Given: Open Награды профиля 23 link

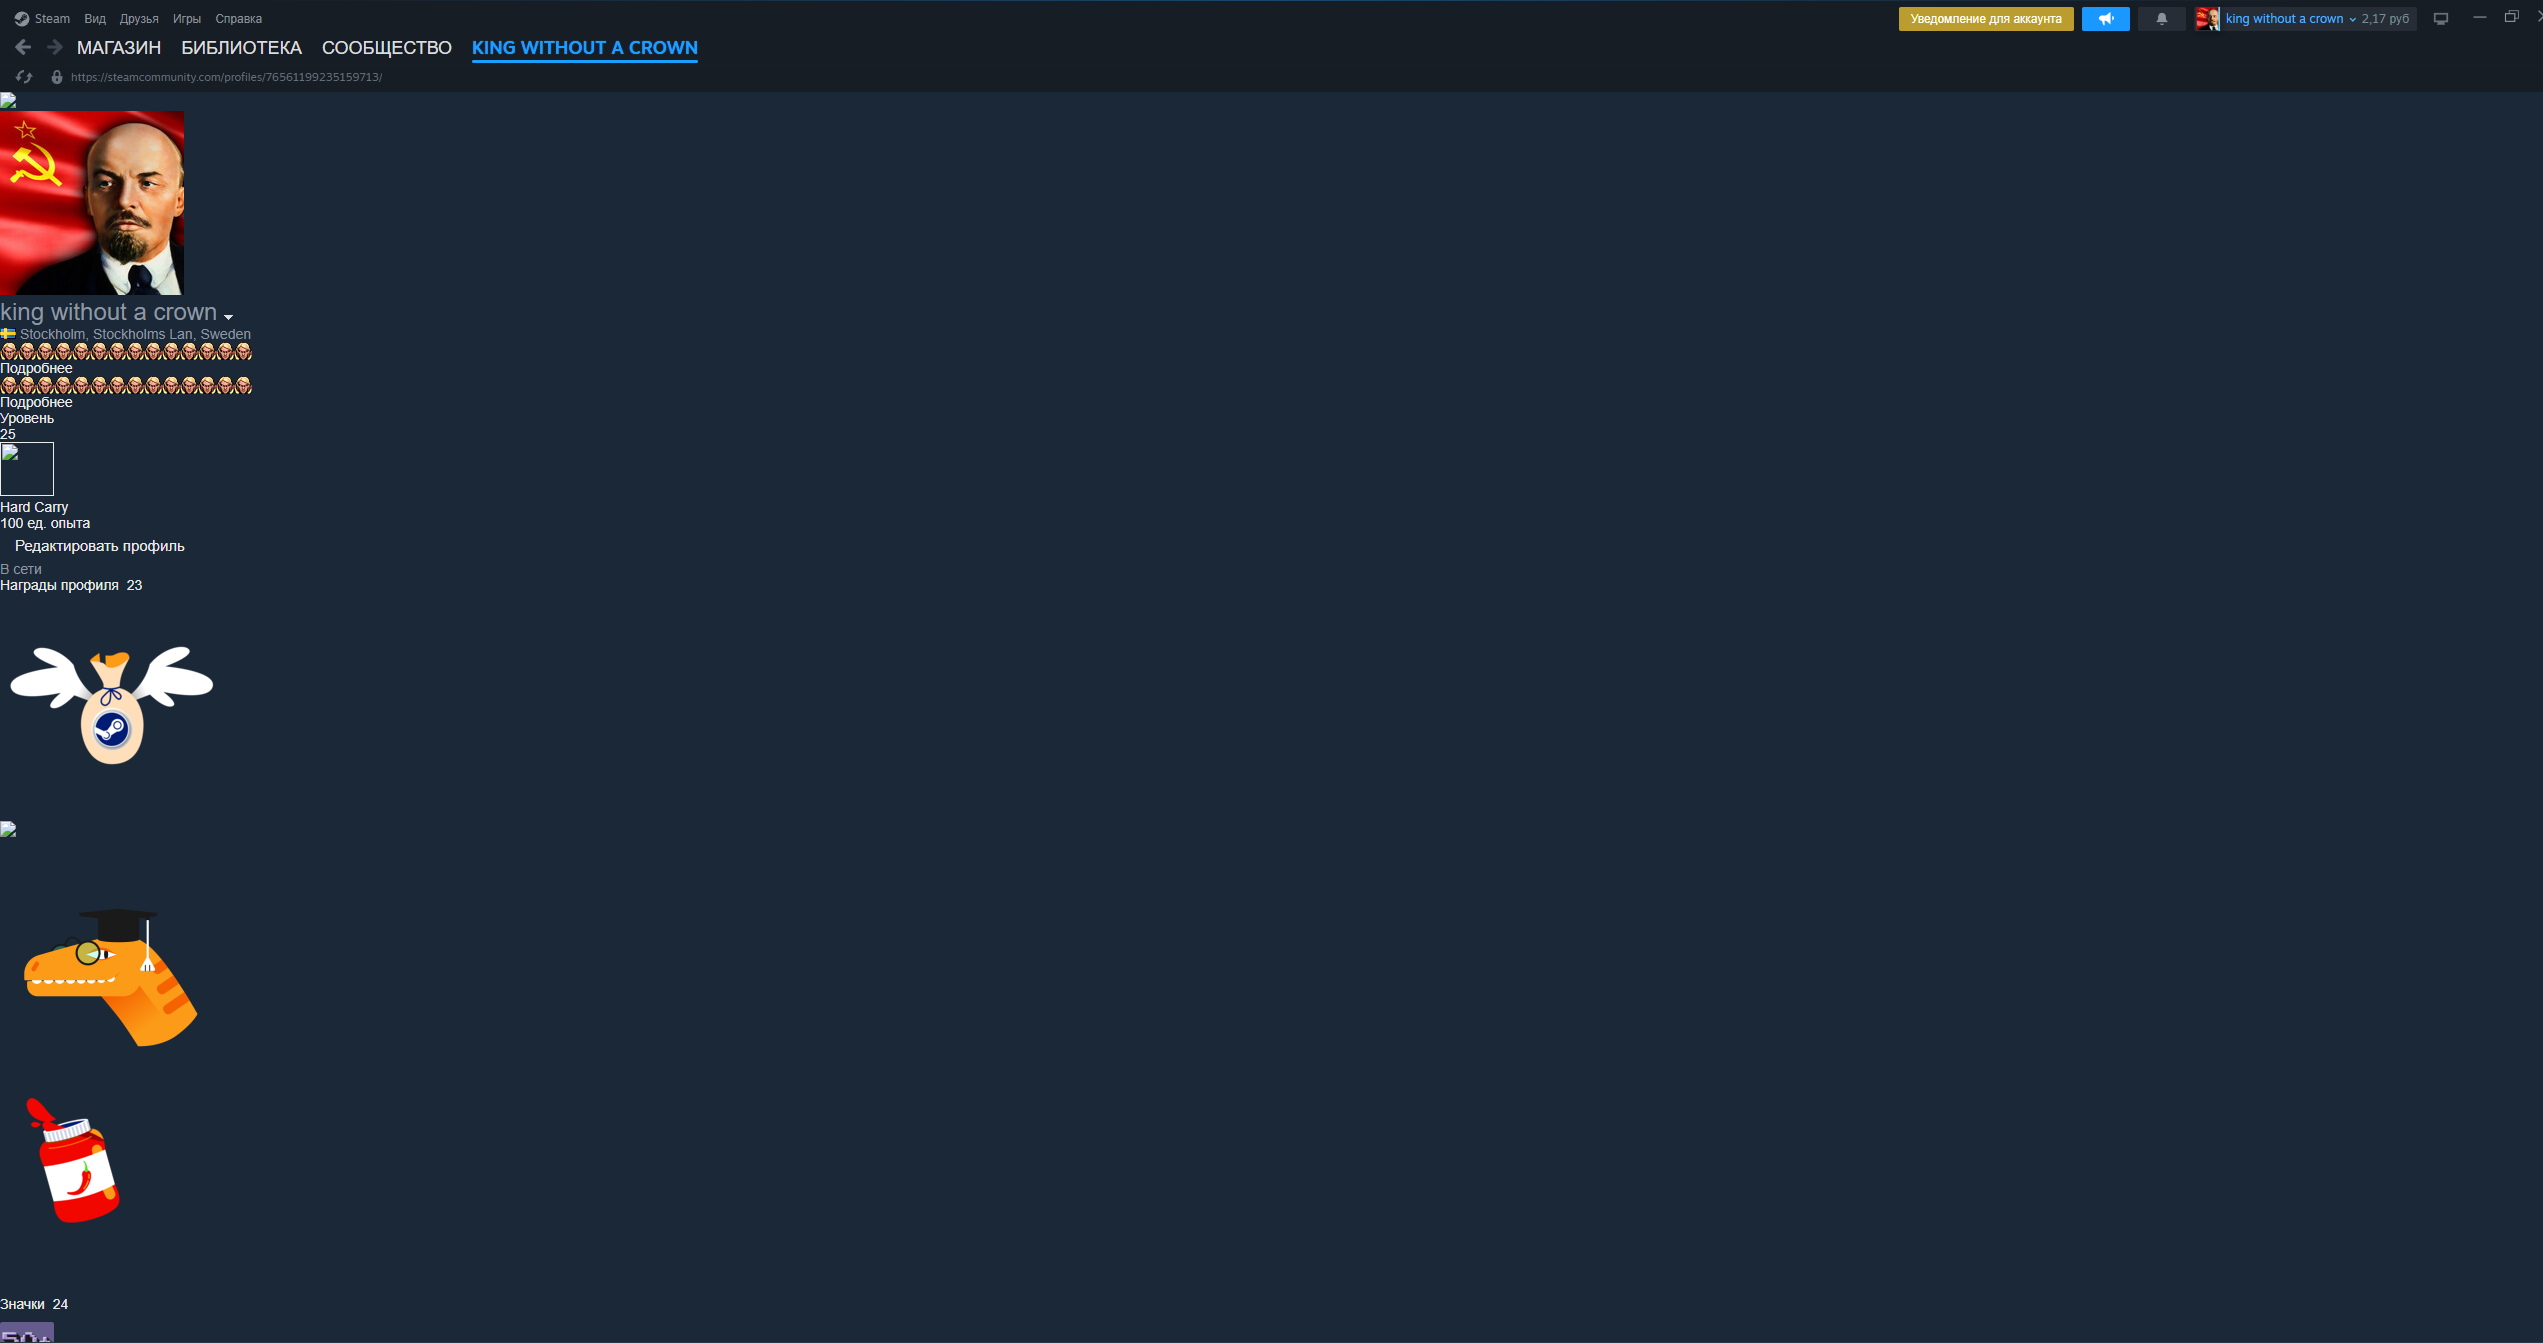Looking at the screenshot, I should pos(71,585).
